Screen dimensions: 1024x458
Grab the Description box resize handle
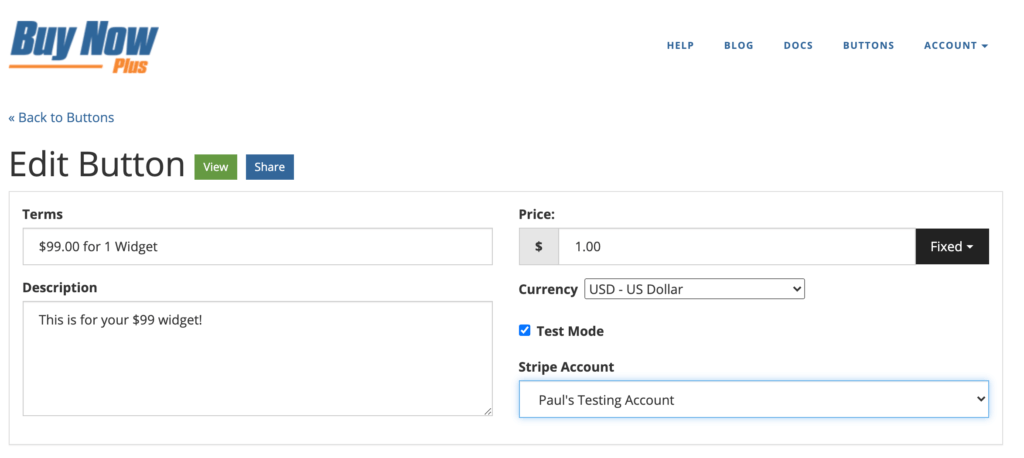pos(488,410)
